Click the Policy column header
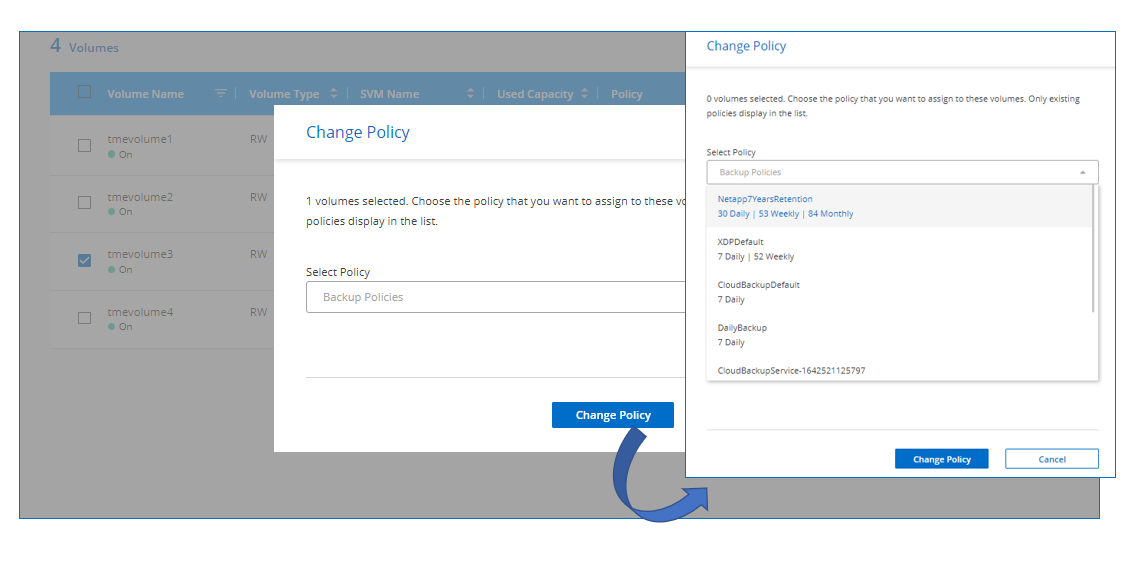The width and height of the screenshot is (1144, 570). 627,94
